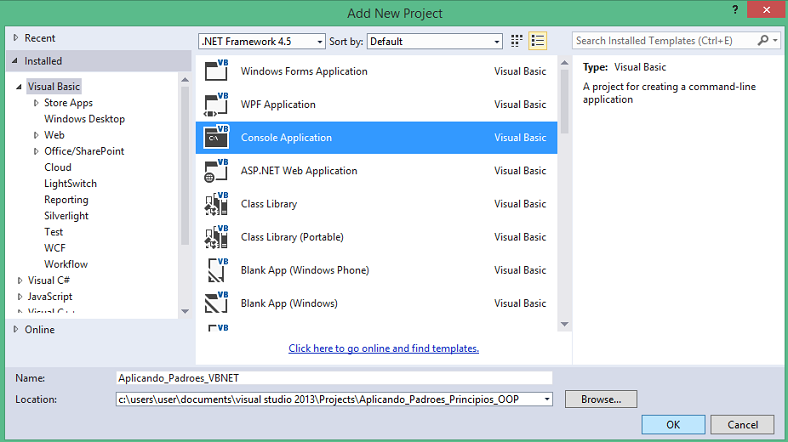Select the Blank App (Windows Phone) icon
The image size is (788, 442).
(217, 270)
